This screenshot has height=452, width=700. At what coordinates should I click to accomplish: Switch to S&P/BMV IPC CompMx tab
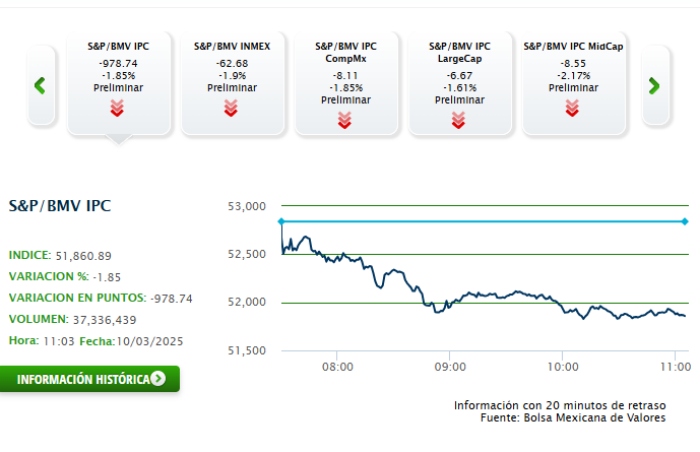345,70
